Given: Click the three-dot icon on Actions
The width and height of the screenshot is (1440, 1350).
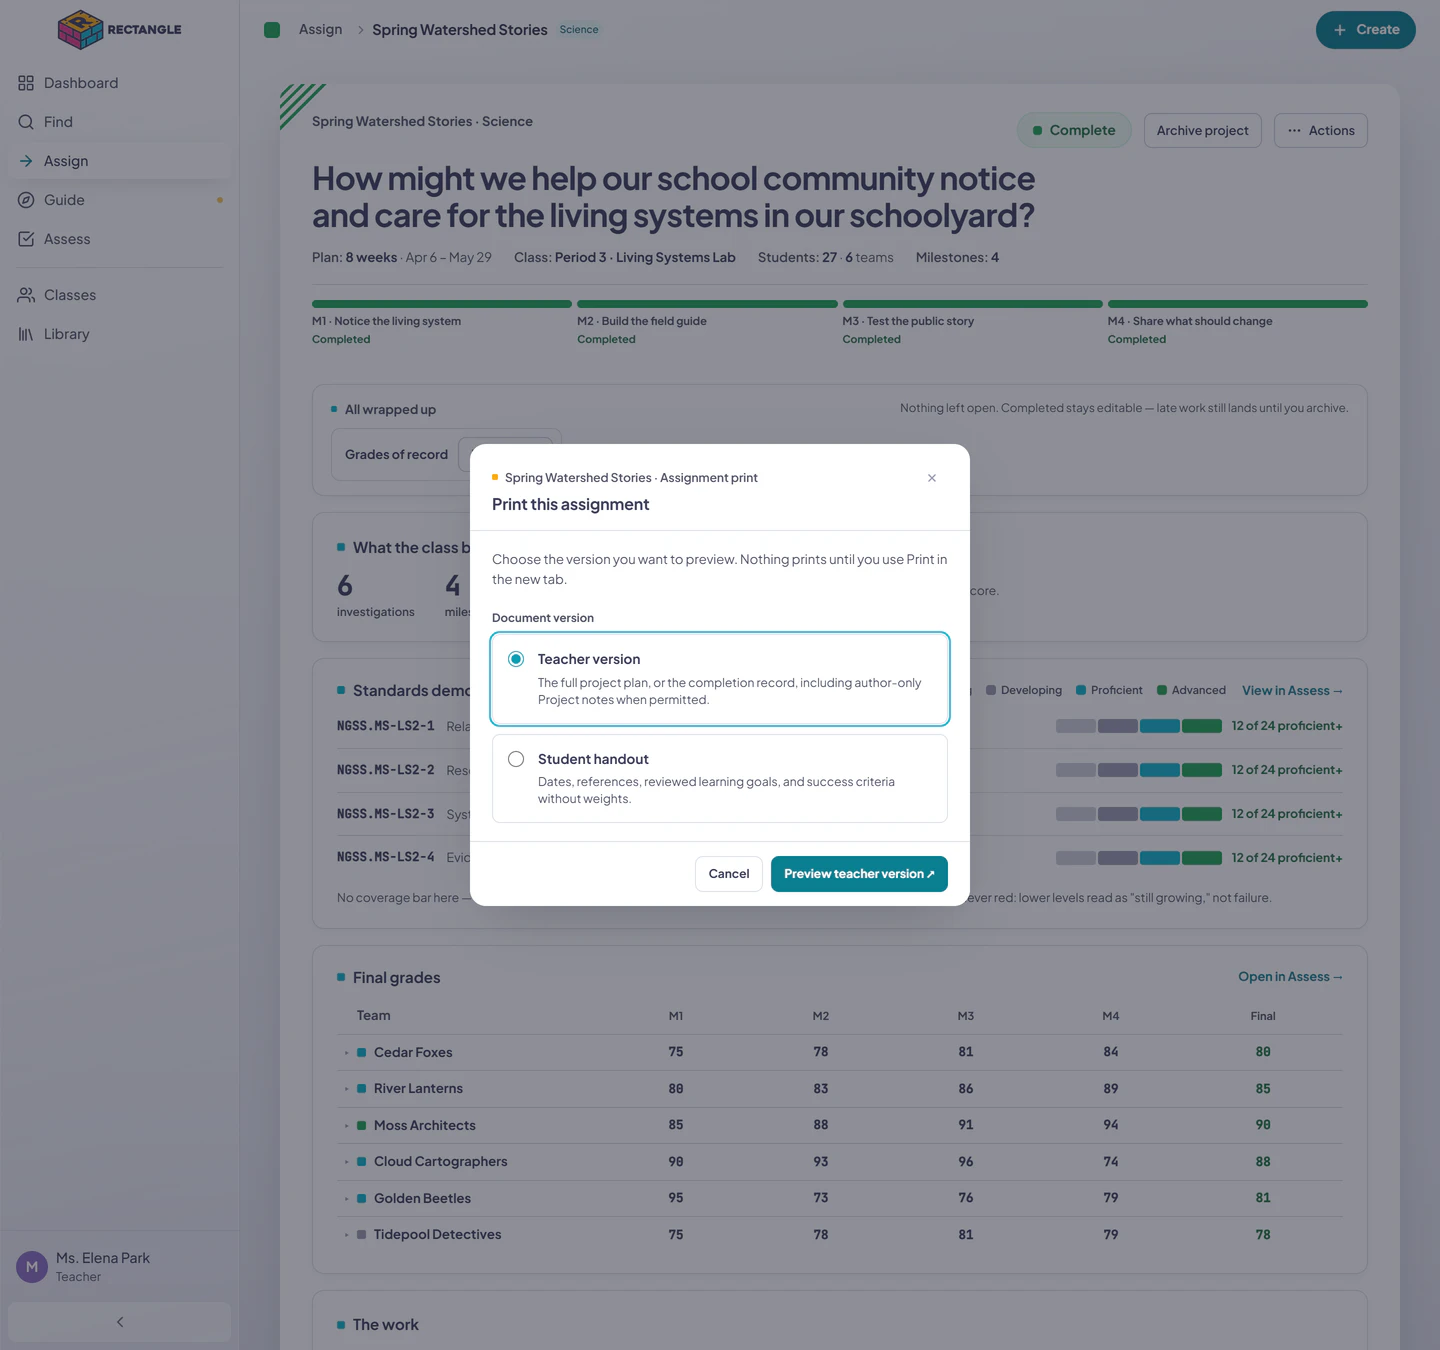Looking at the screenshot, I should [1295, 131].
